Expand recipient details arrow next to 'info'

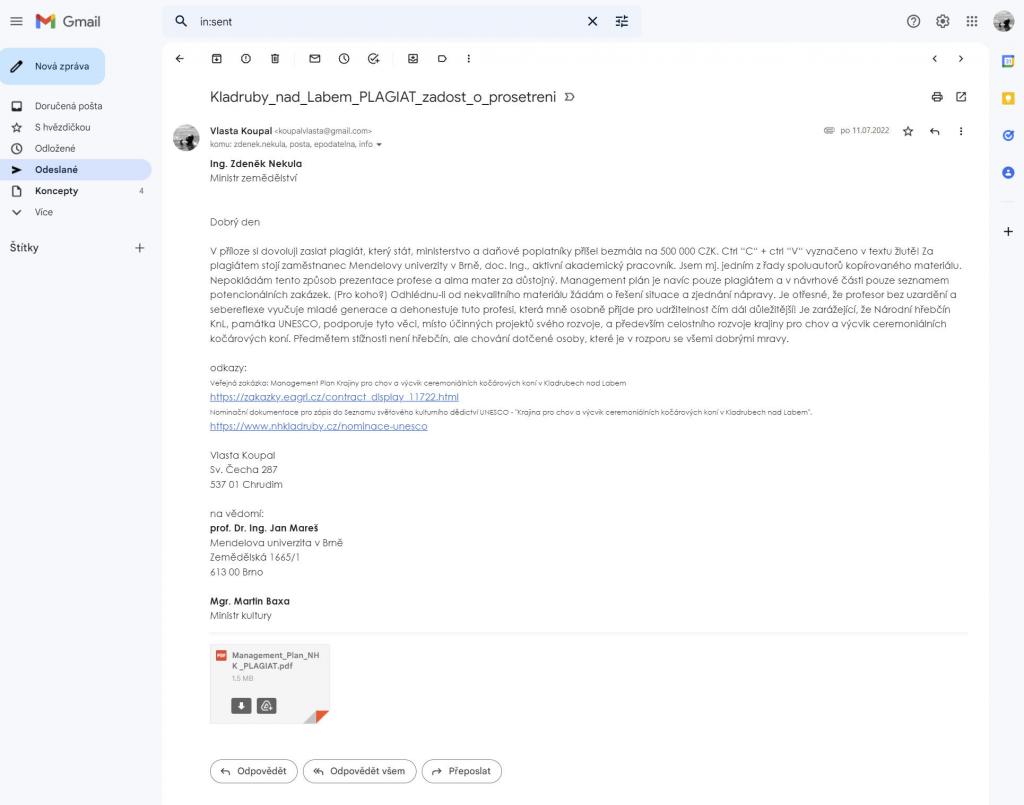click(x=379, y=144)
